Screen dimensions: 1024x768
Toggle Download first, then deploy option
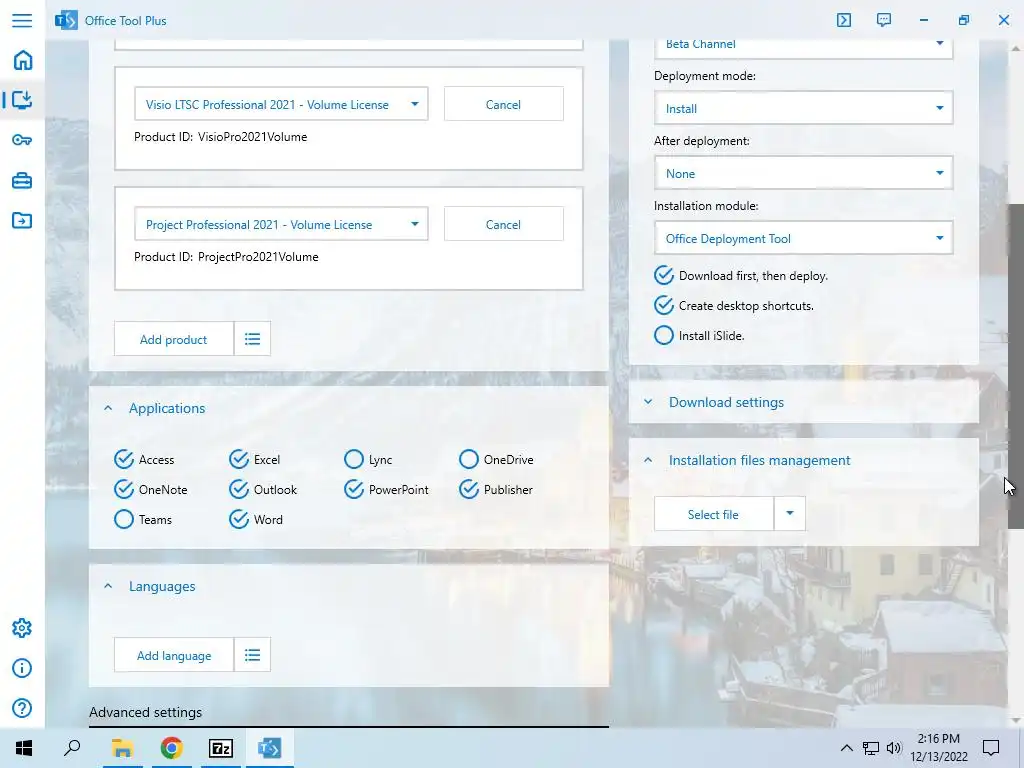tap(741, 276)
